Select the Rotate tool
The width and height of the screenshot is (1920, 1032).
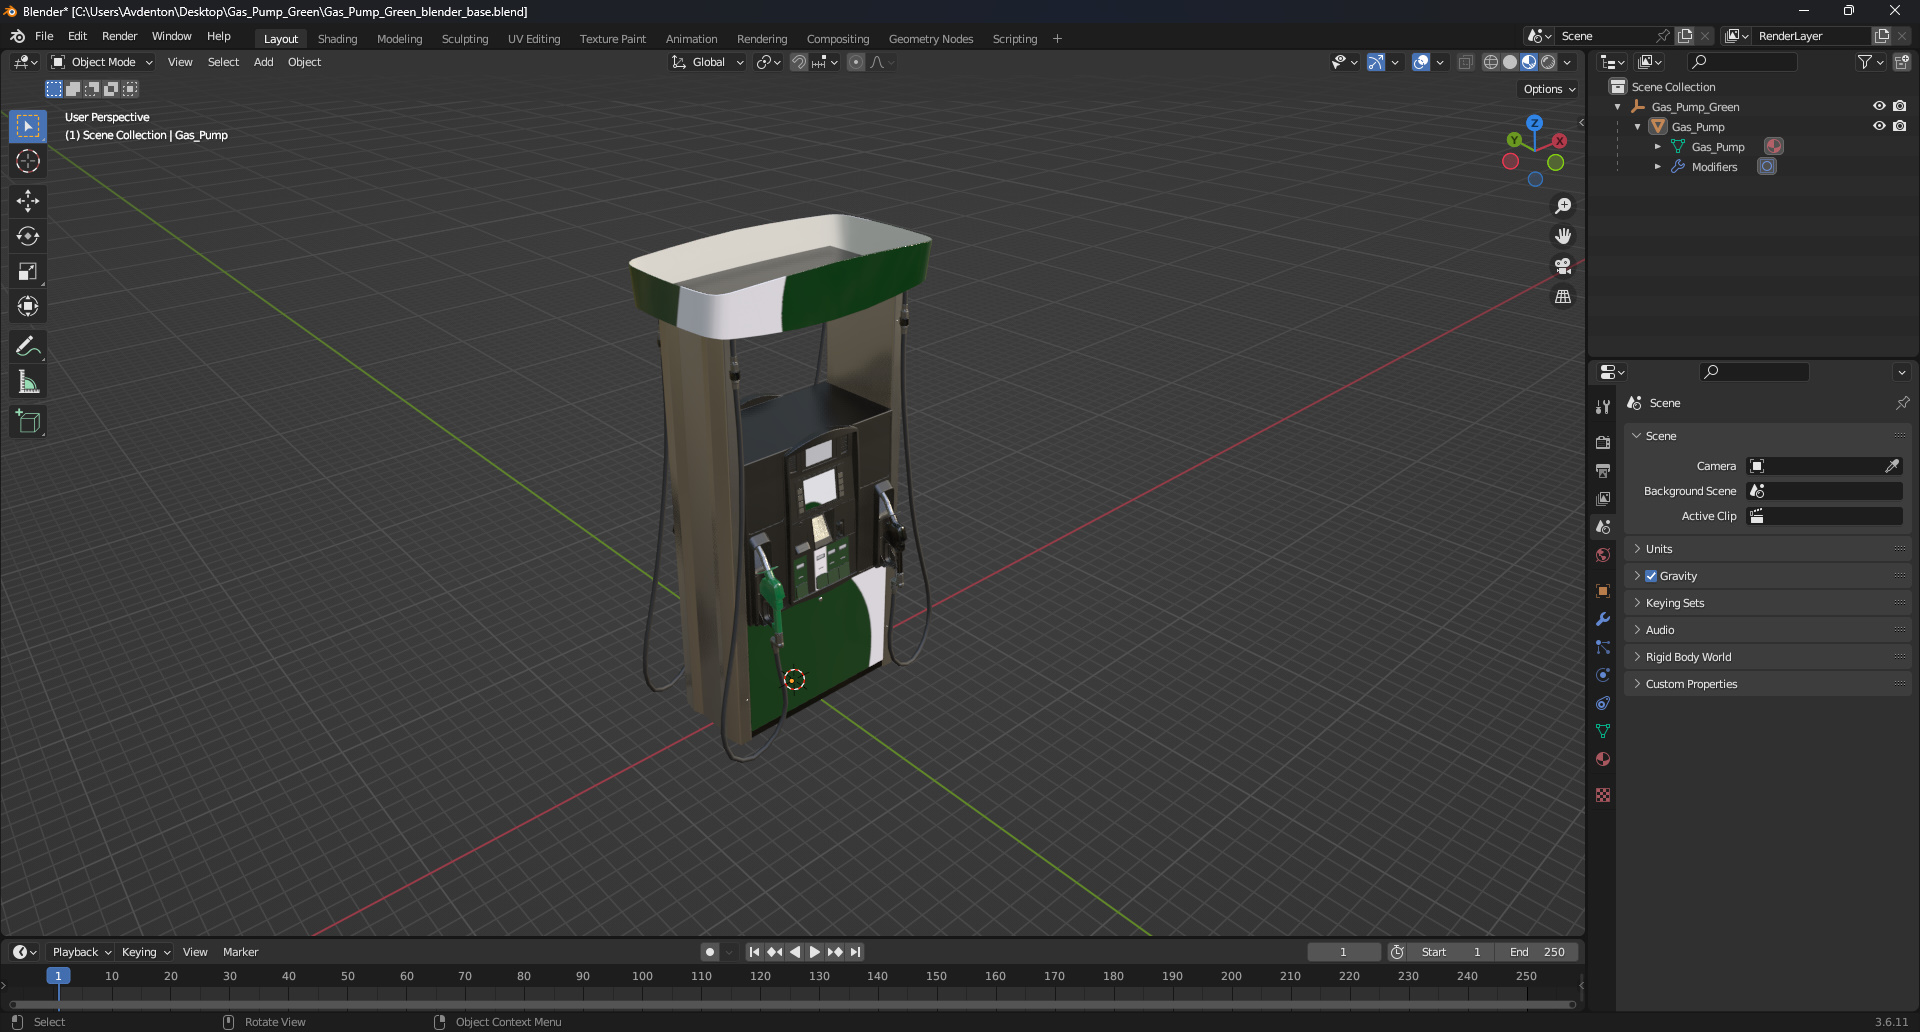pyautogui.click(x=28, y=236)
